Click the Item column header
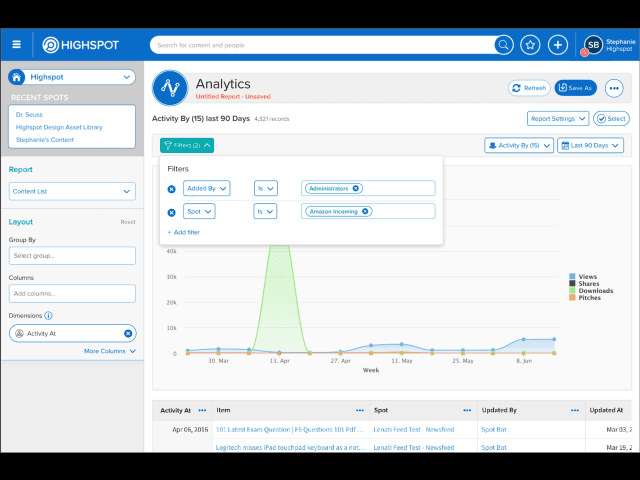 223,410
